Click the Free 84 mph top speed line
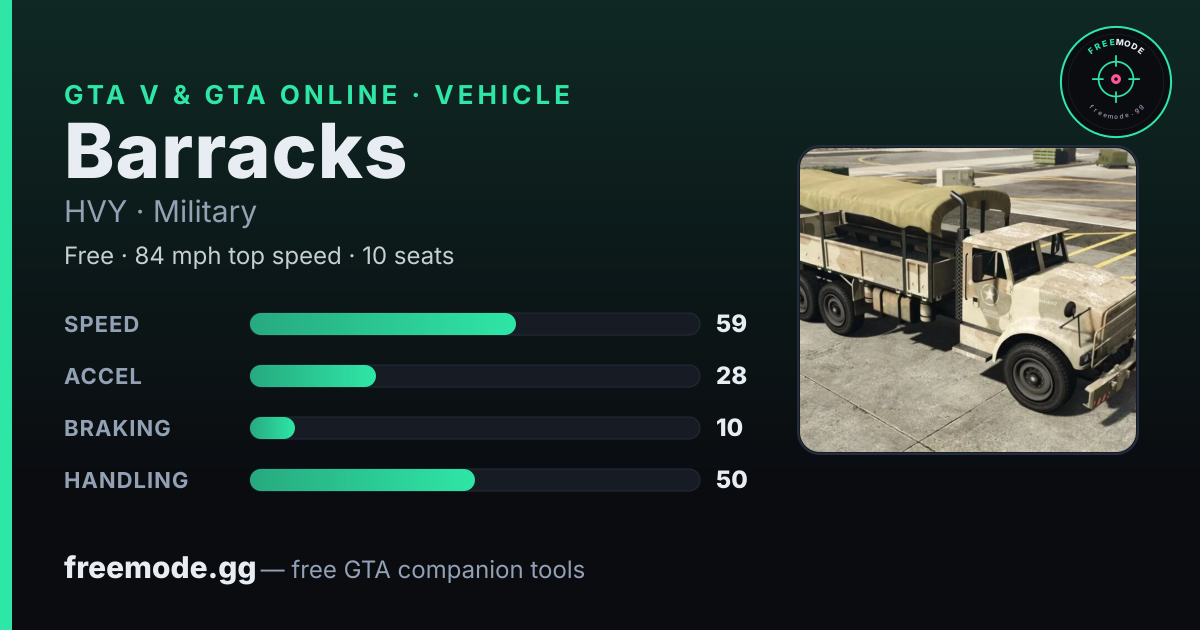Image resolution: width=1200 pixels, height=630 pixels. coord(259,256)
